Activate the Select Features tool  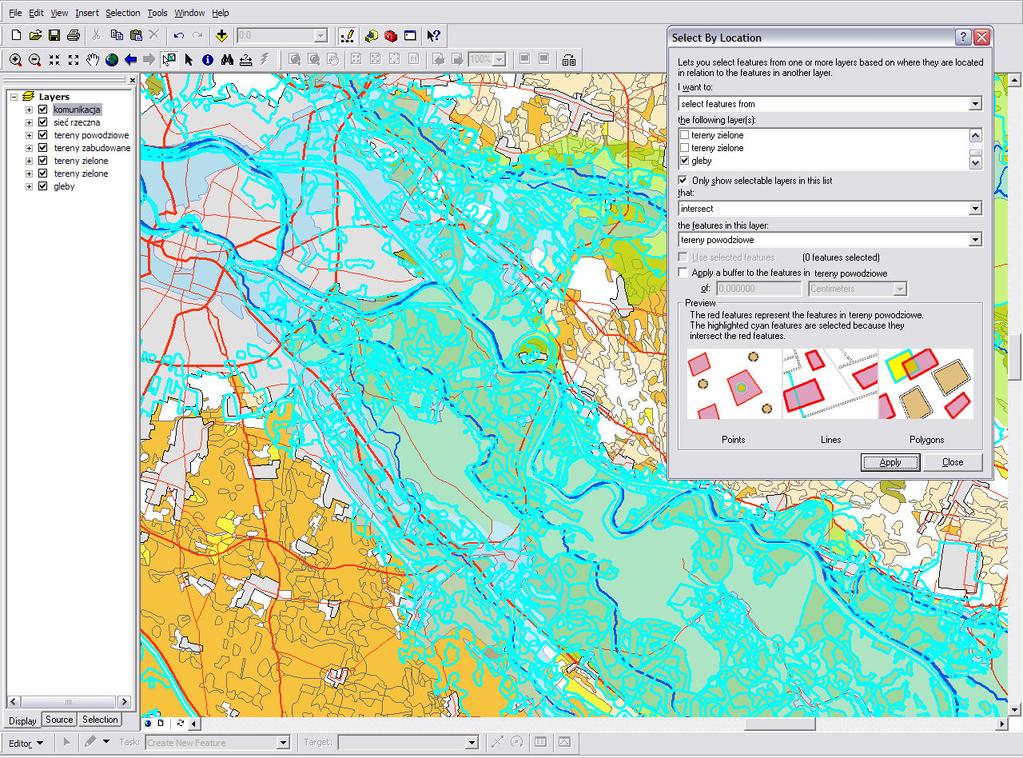[169, 60]
